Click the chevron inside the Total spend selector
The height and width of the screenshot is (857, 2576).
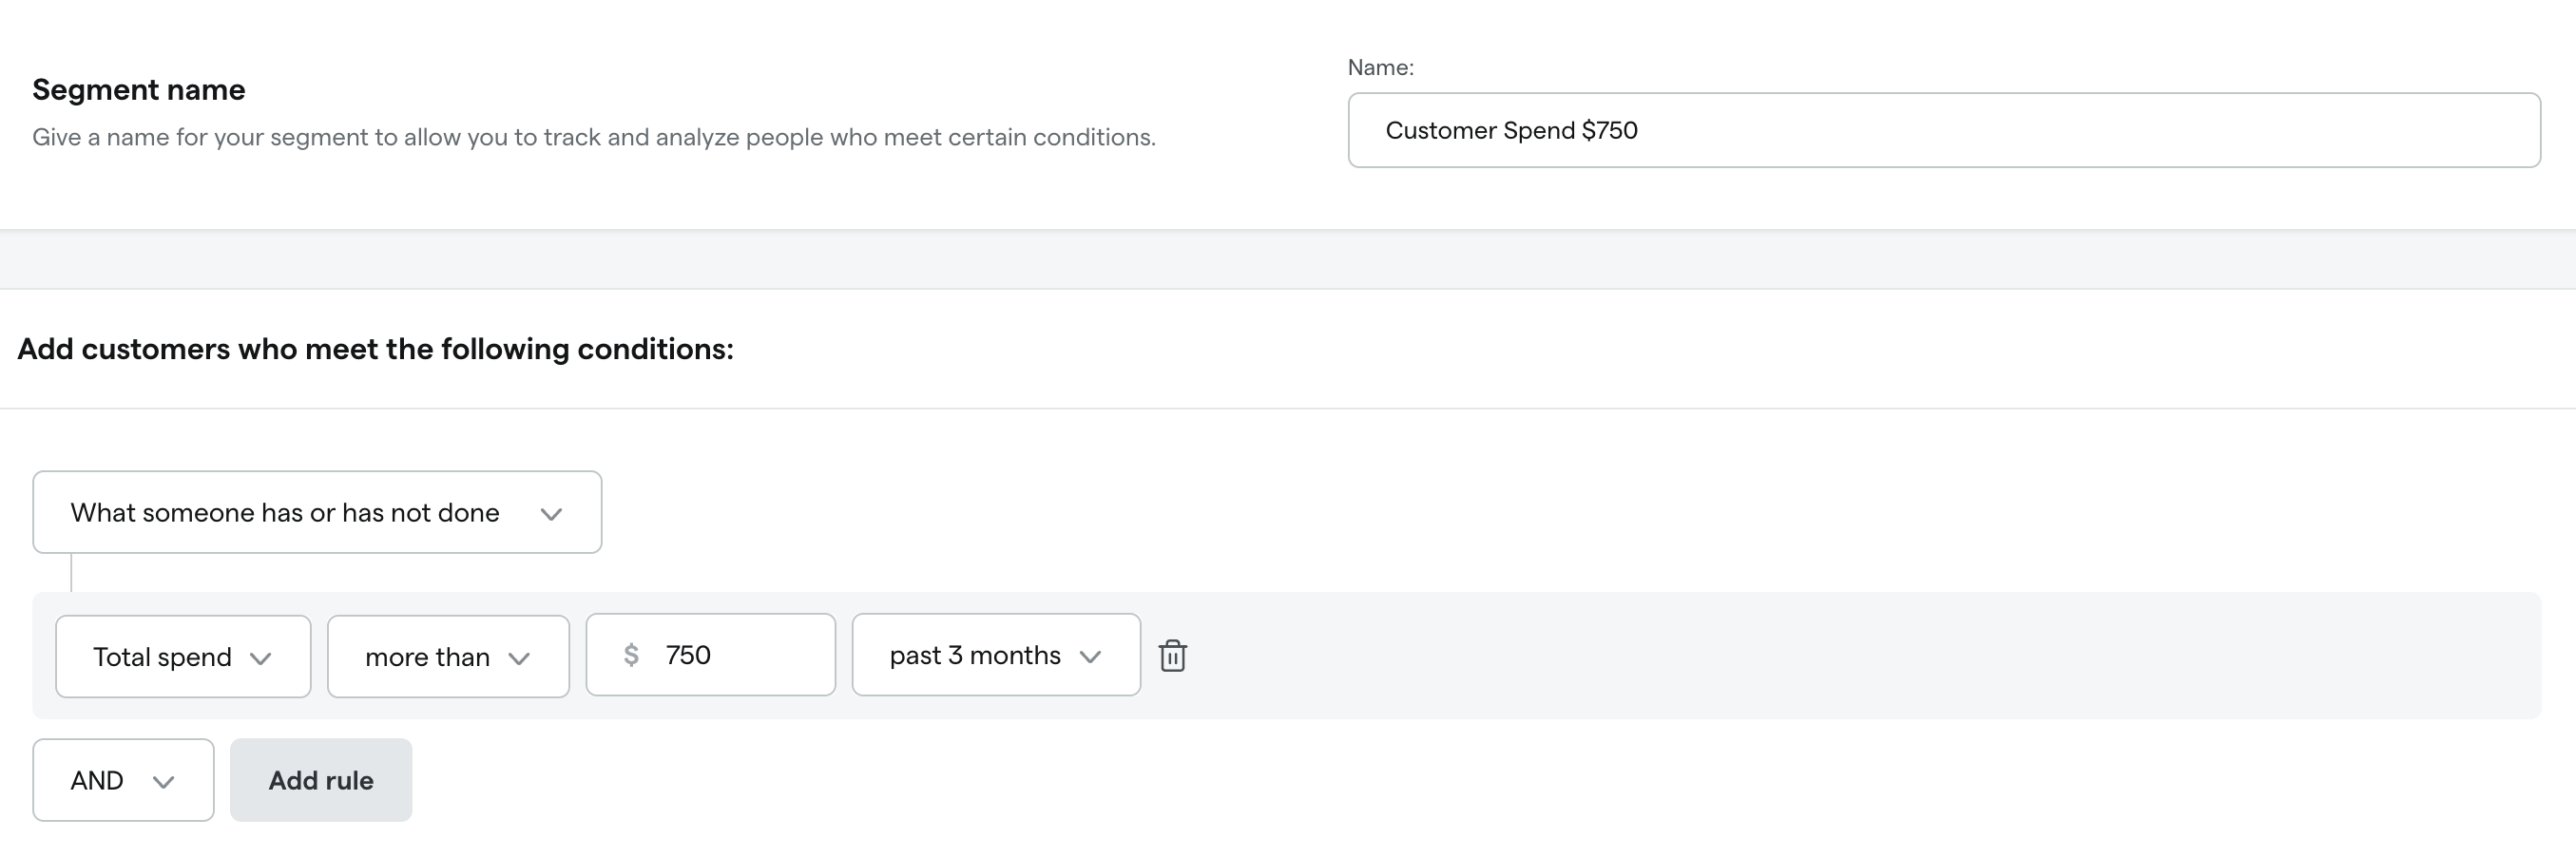(262, 659)
